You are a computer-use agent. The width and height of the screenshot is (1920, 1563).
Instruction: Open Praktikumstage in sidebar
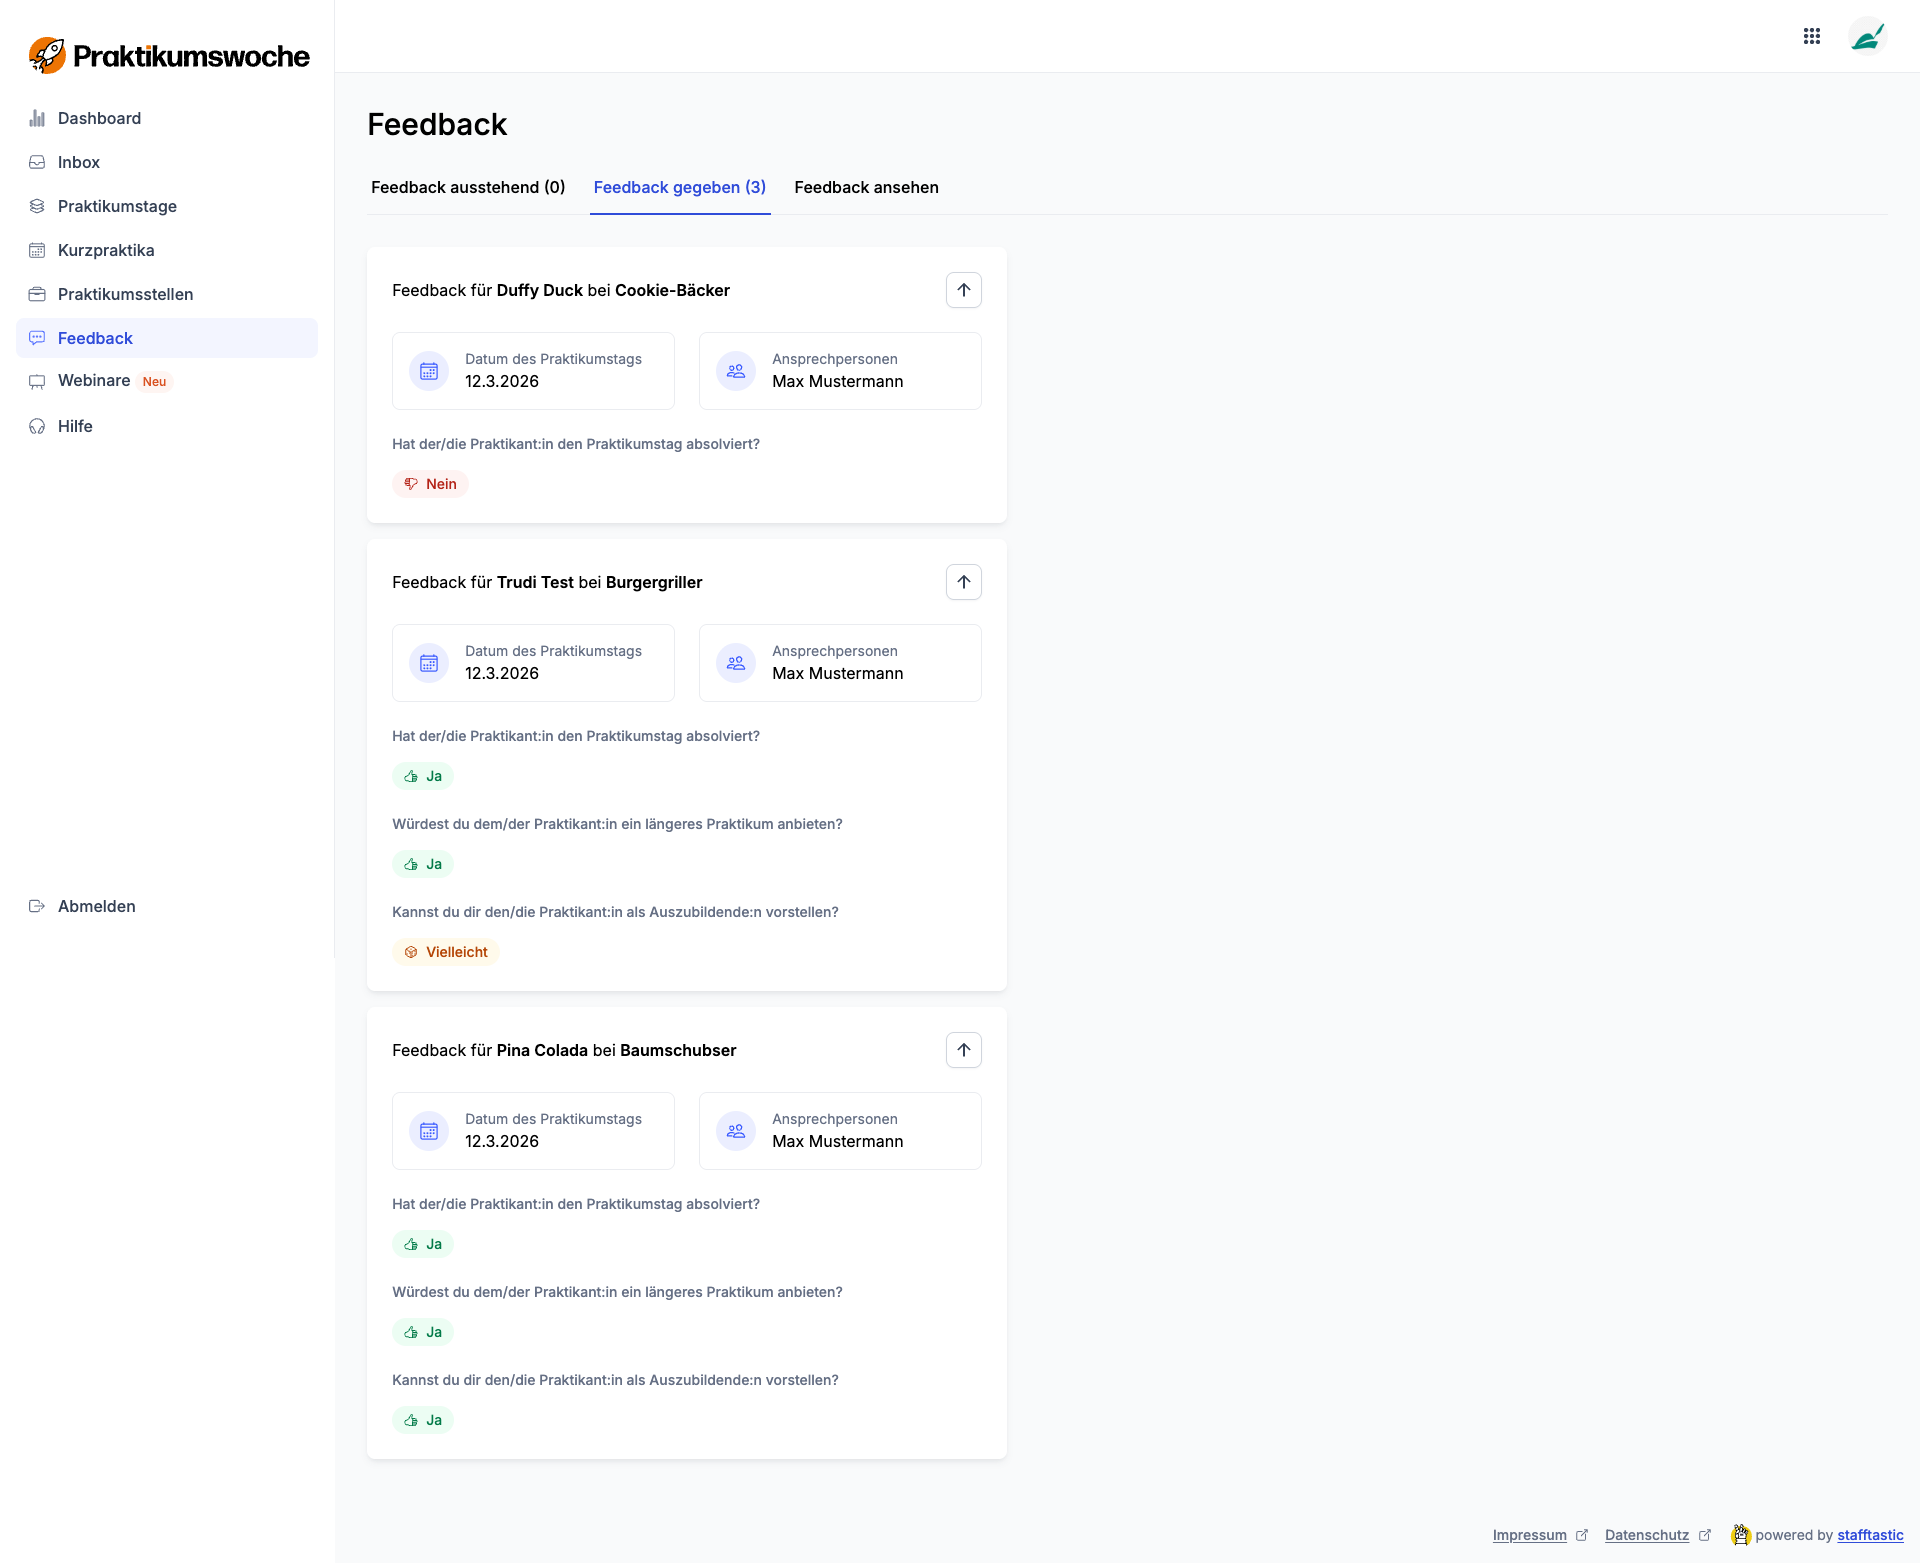[117, 206]
